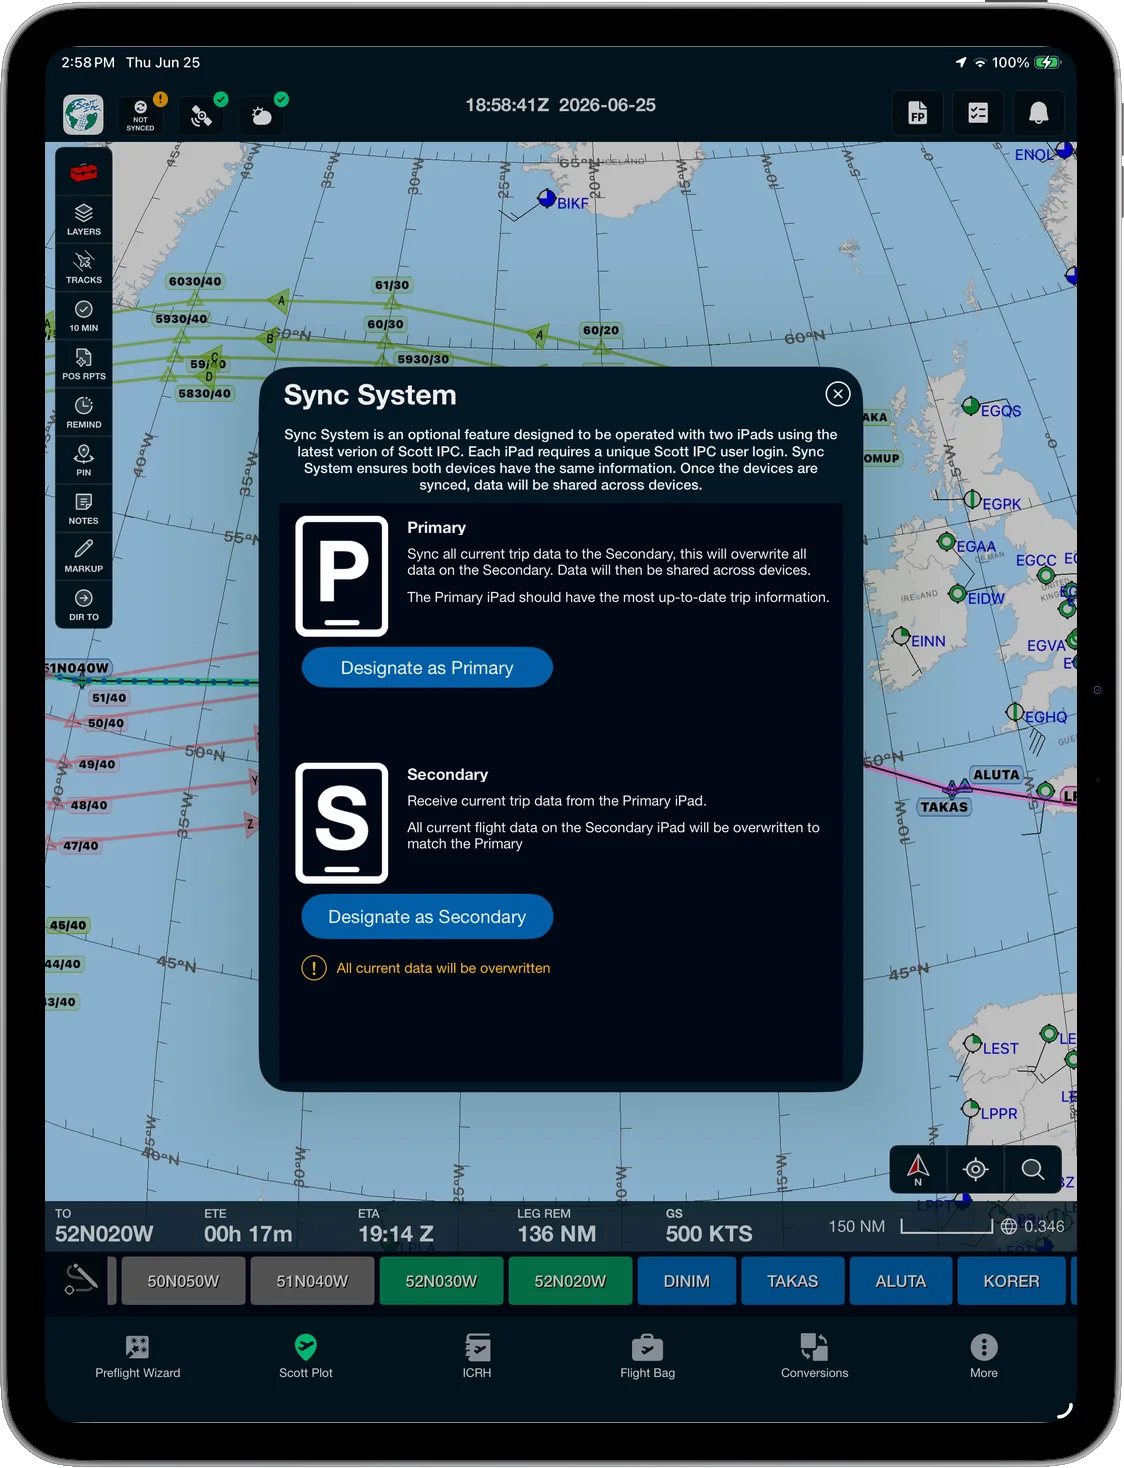Open the DIR TO tool
Screen dimensions: 1124x1468
(84, 604)
